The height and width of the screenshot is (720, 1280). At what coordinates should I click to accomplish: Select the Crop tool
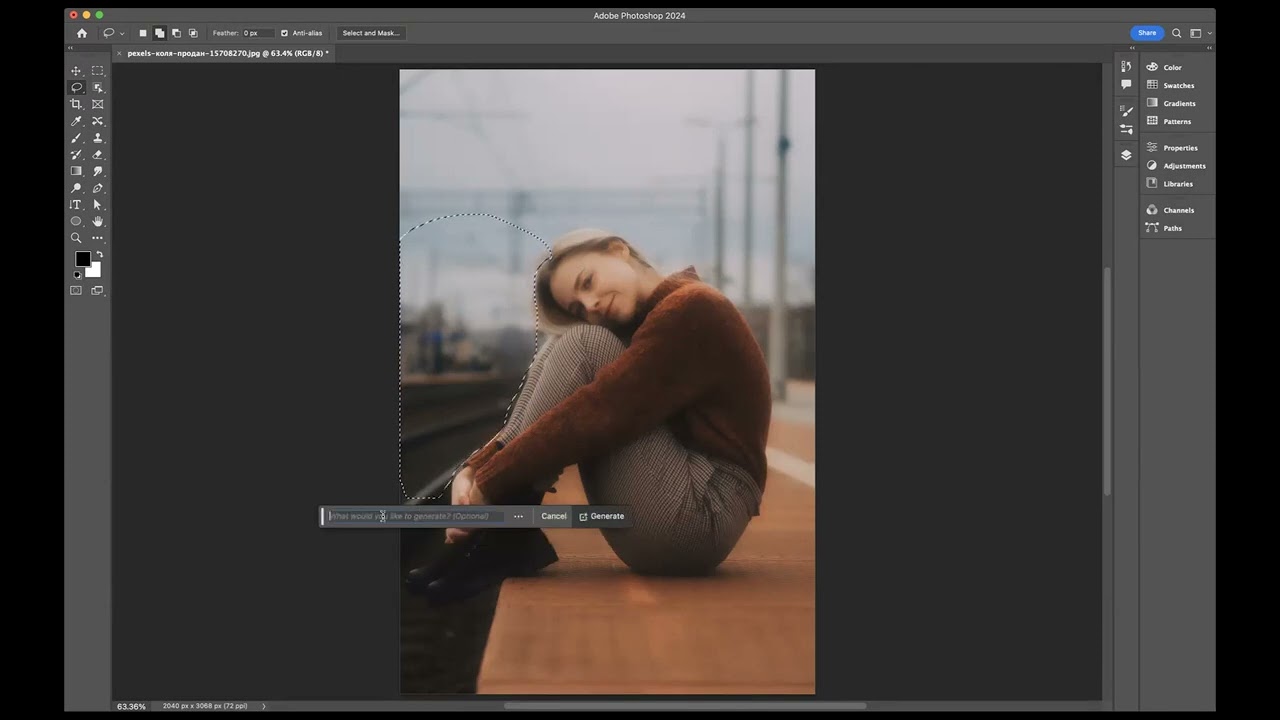[76, 104]
